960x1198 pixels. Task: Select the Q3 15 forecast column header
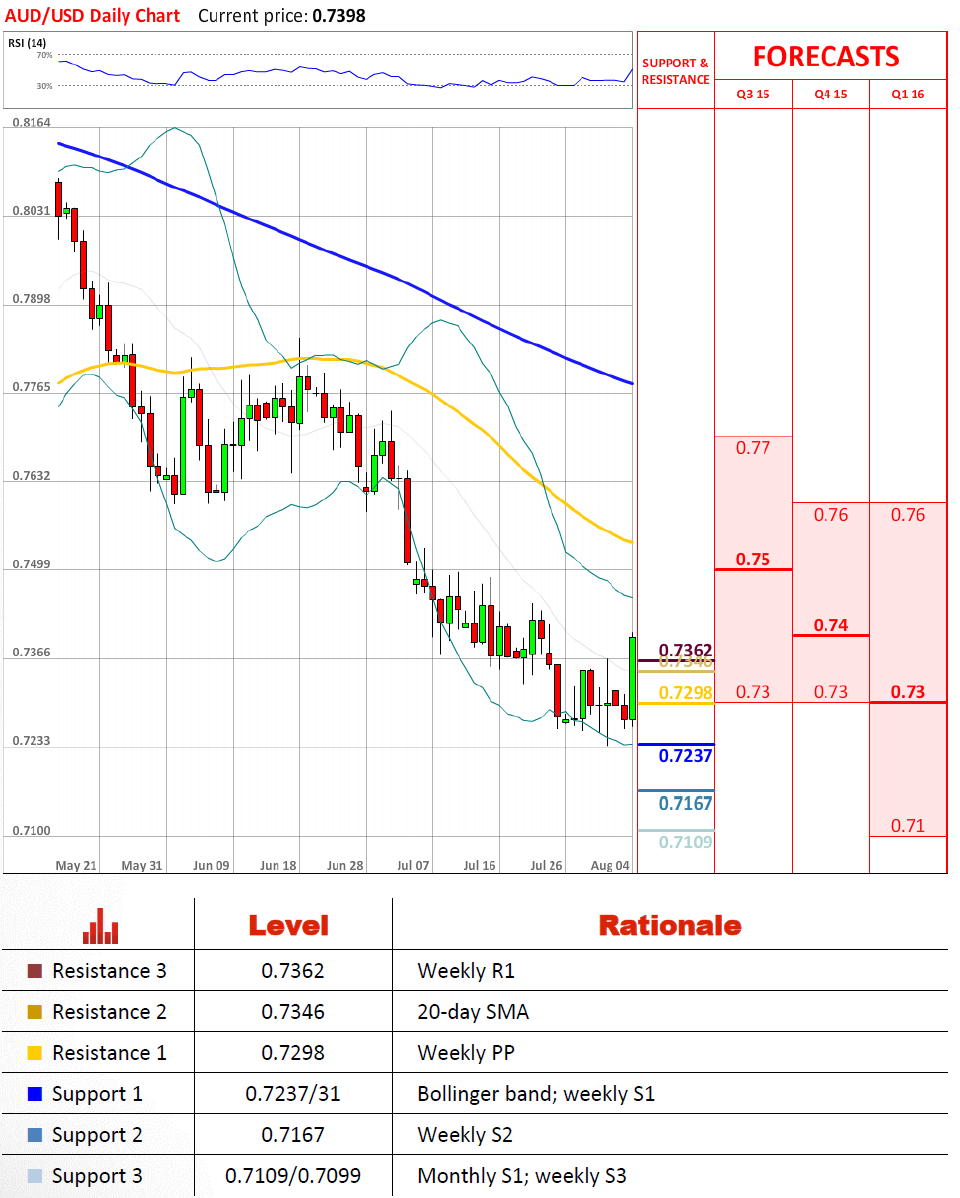tap(753, 95)
